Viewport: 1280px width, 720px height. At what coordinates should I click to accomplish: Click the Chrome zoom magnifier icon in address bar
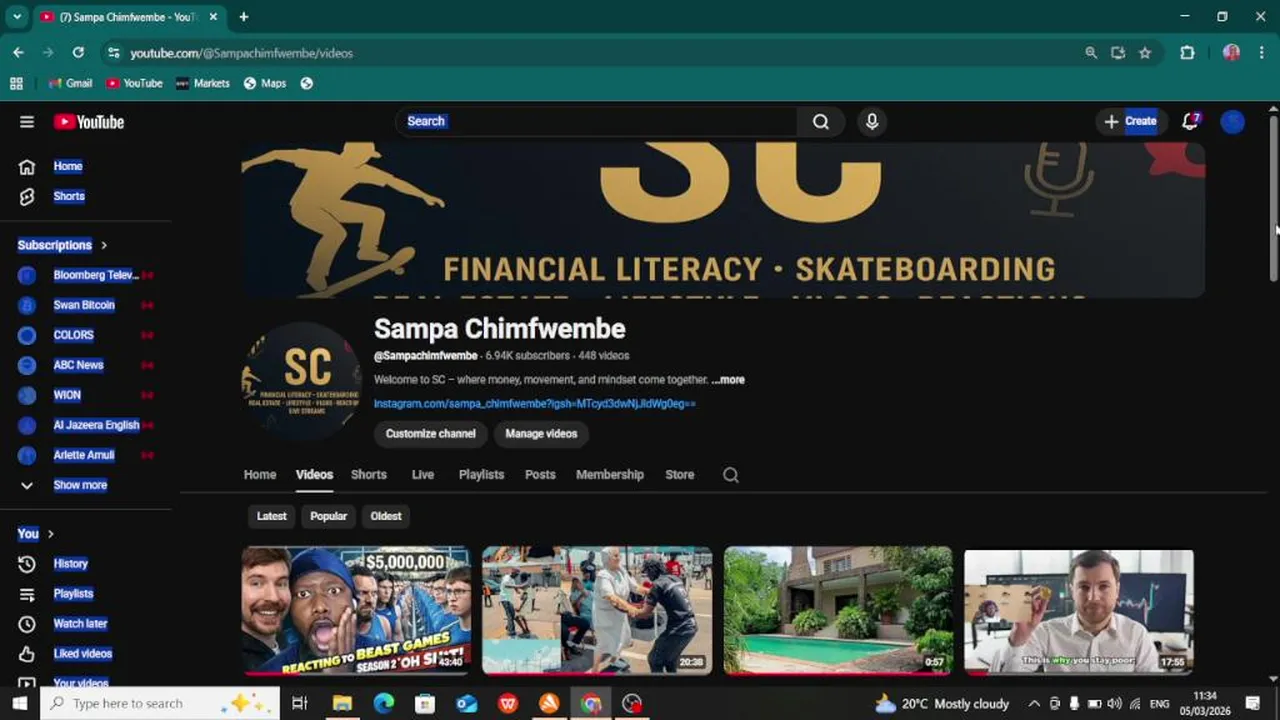(1091, 53)
